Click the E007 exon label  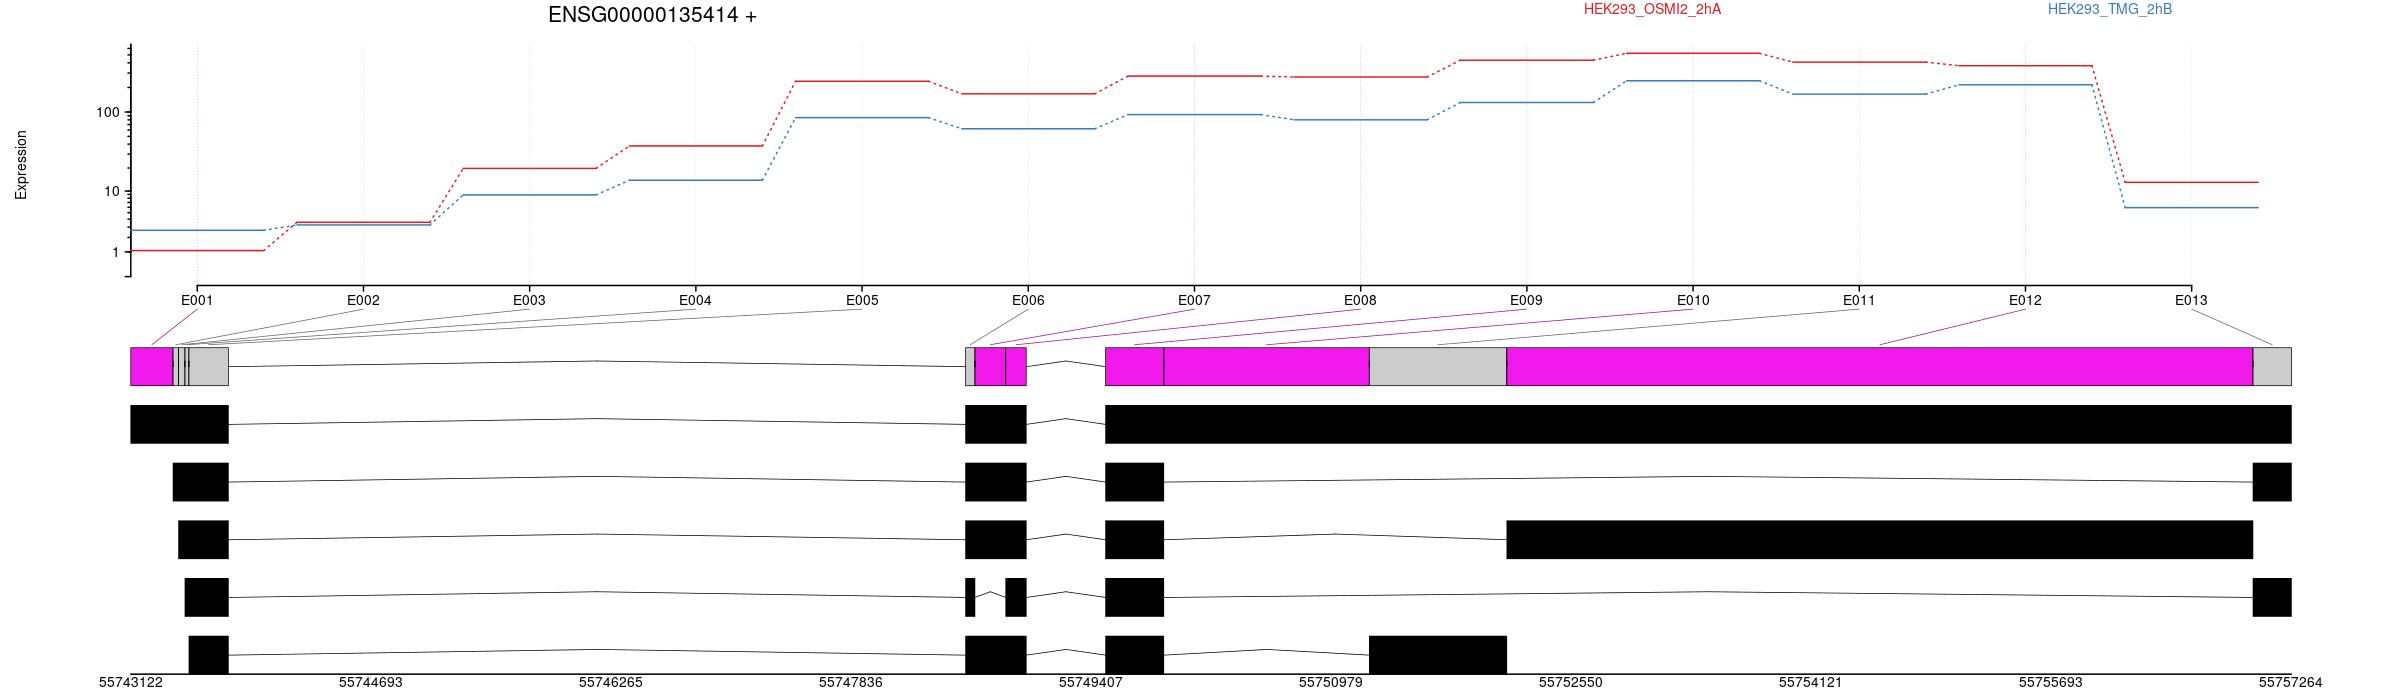(1194, 300)
